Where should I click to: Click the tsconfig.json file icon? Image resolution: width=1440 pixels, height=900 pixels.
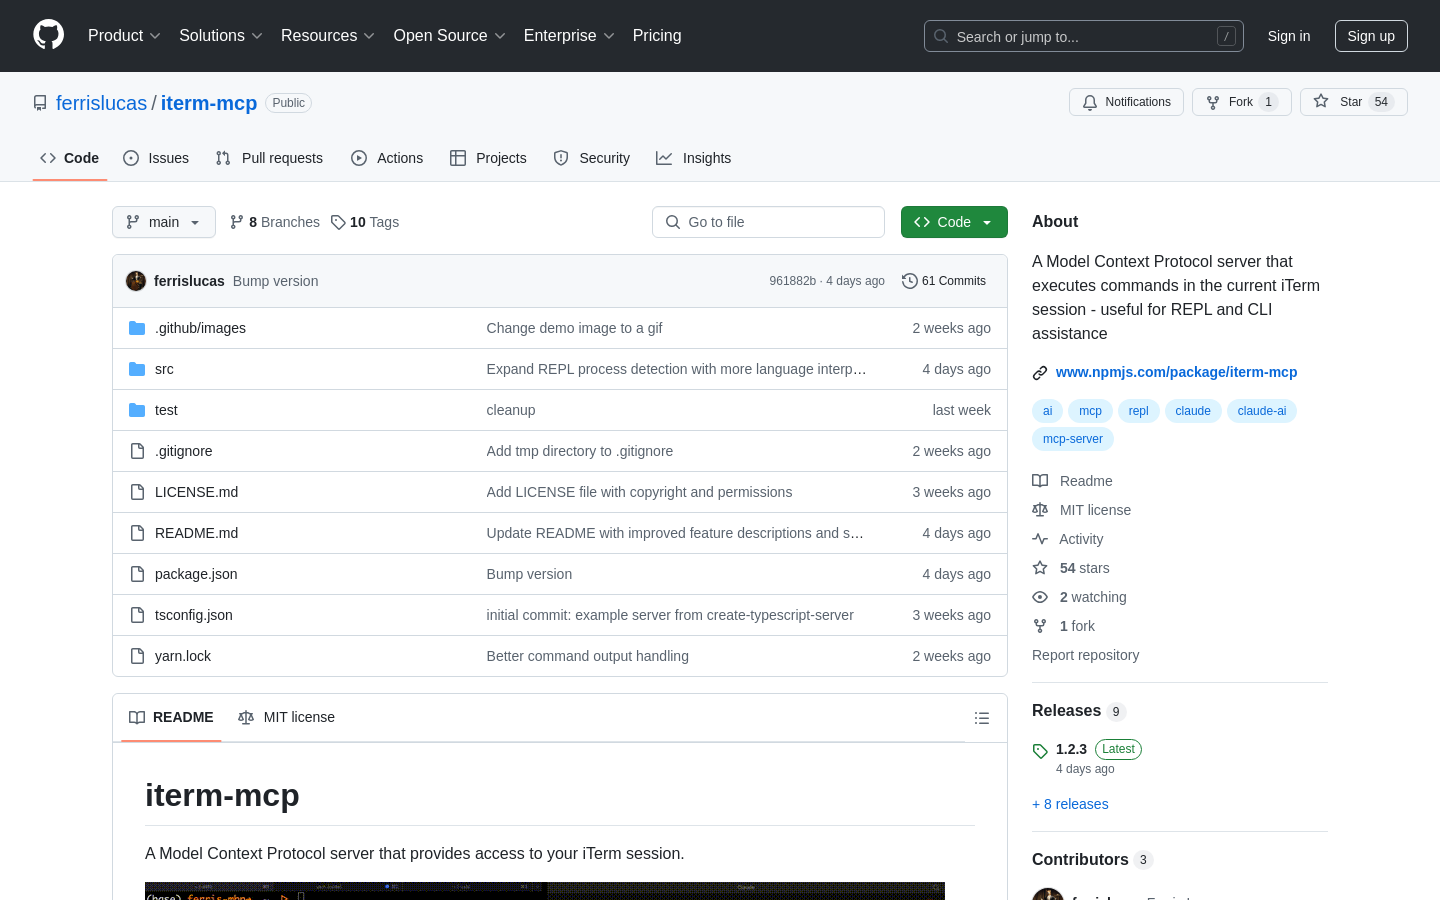(137, 615)
